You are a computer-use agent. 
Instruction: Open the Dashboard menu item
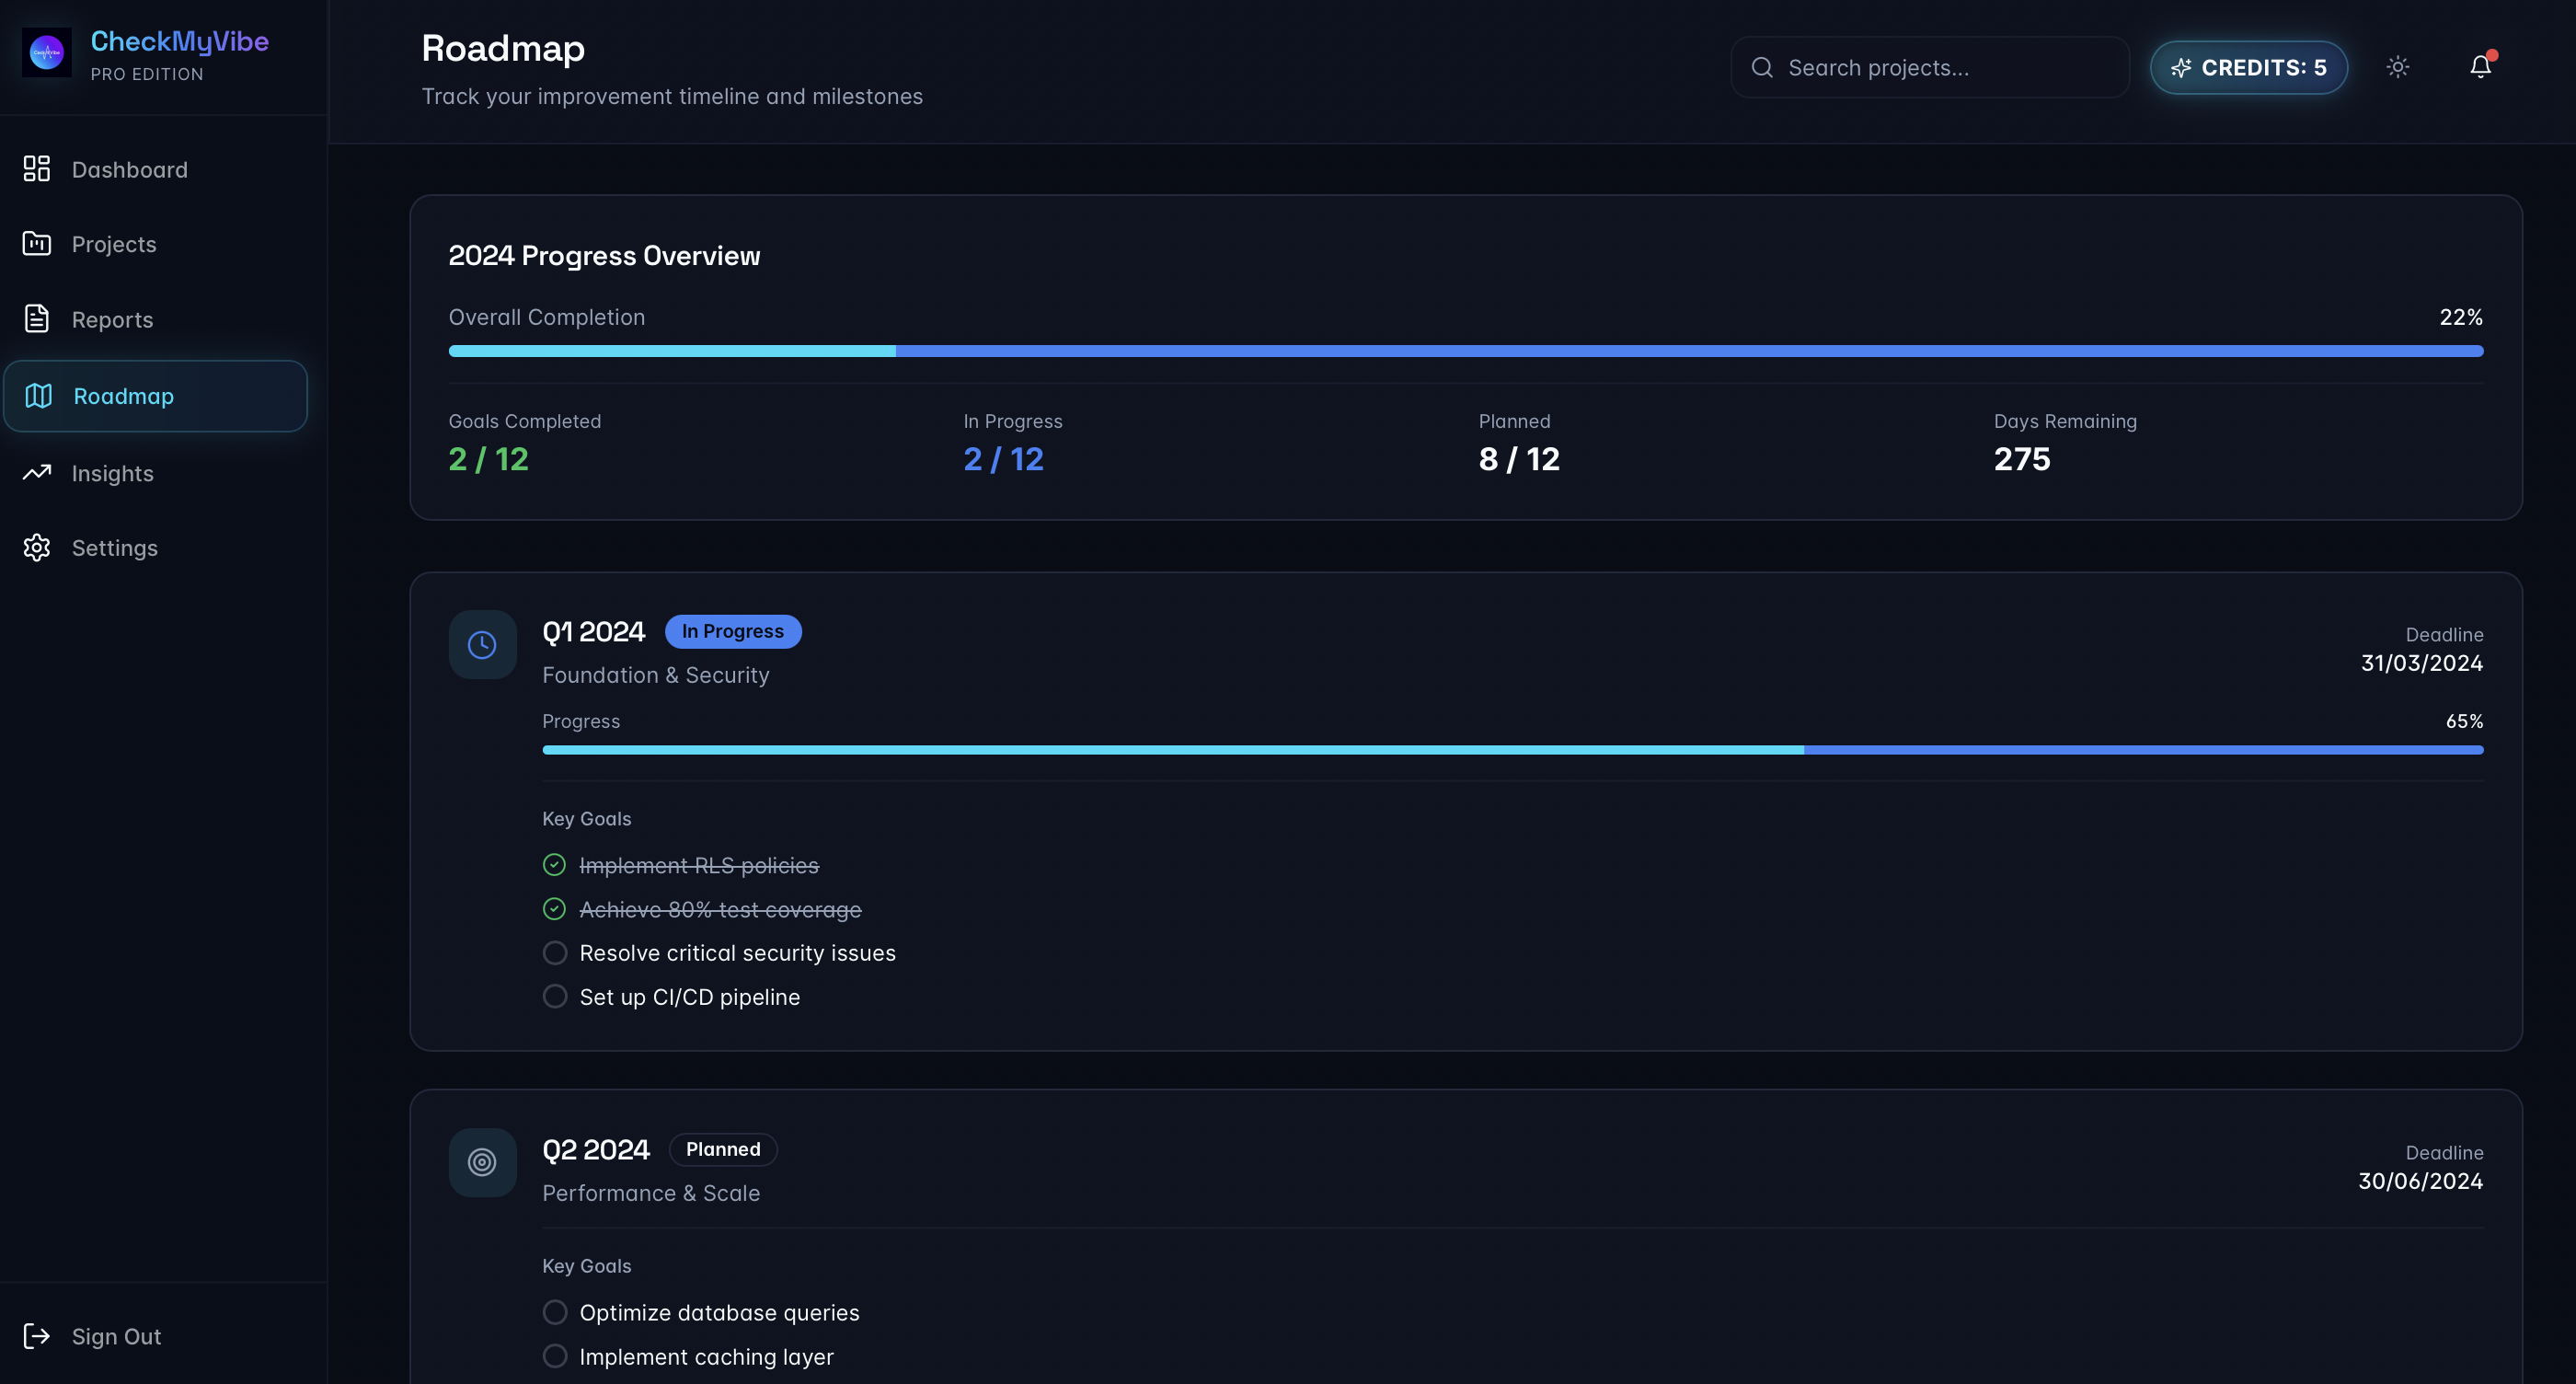pyautogui.click(x=156, y=169)
